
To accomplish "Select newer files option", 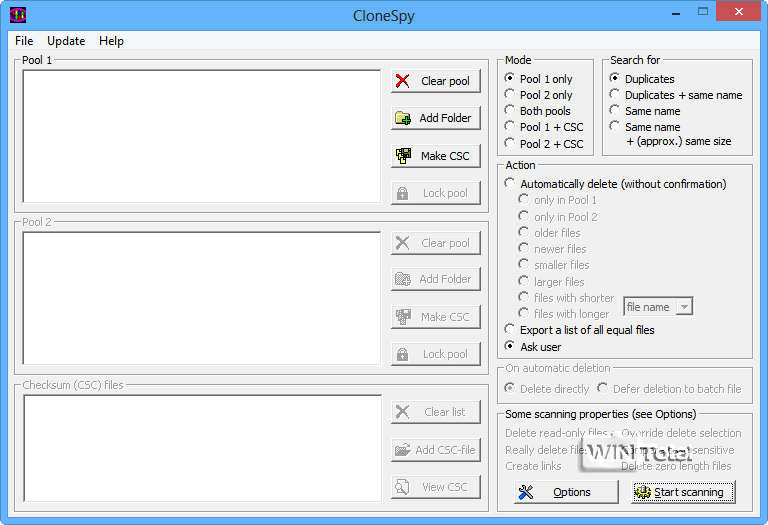I will (x=552, y=249).
